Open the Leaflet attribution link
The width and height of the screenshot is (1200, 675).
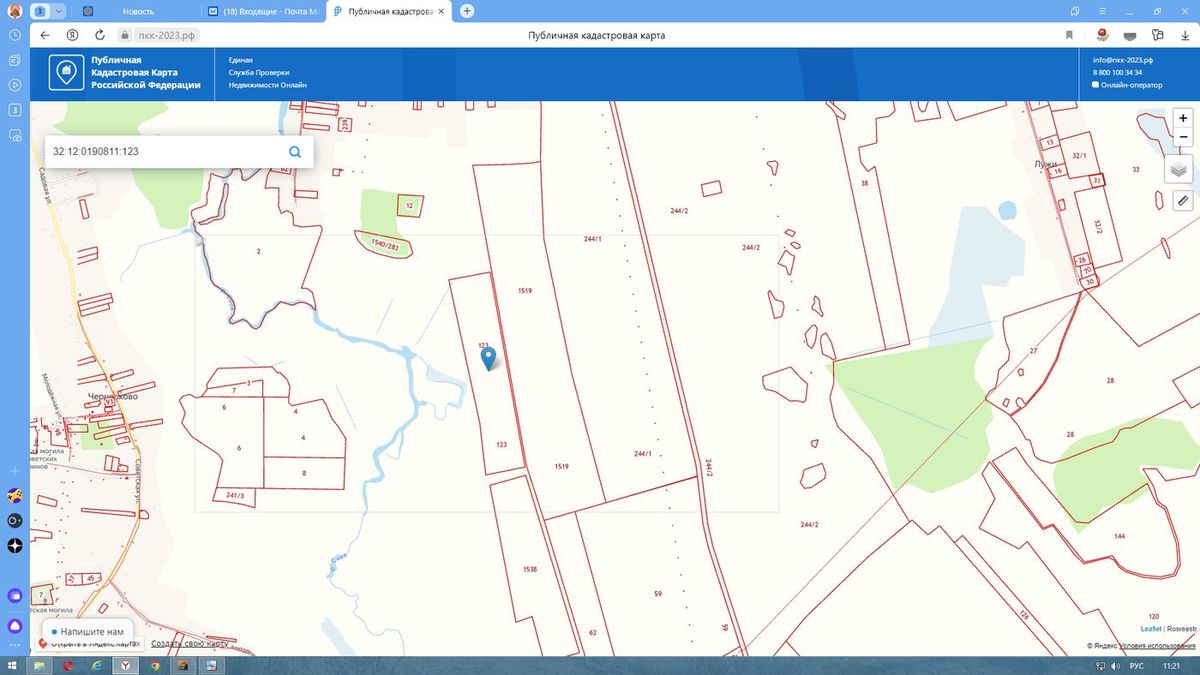[x=1151, y=628]
